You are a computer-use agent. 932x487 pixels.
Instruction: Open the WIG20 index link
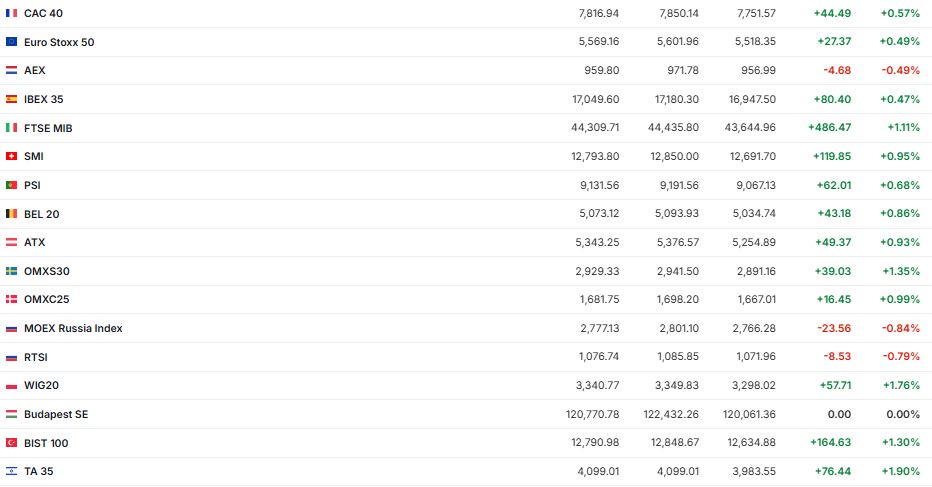(x=40, y=385)
